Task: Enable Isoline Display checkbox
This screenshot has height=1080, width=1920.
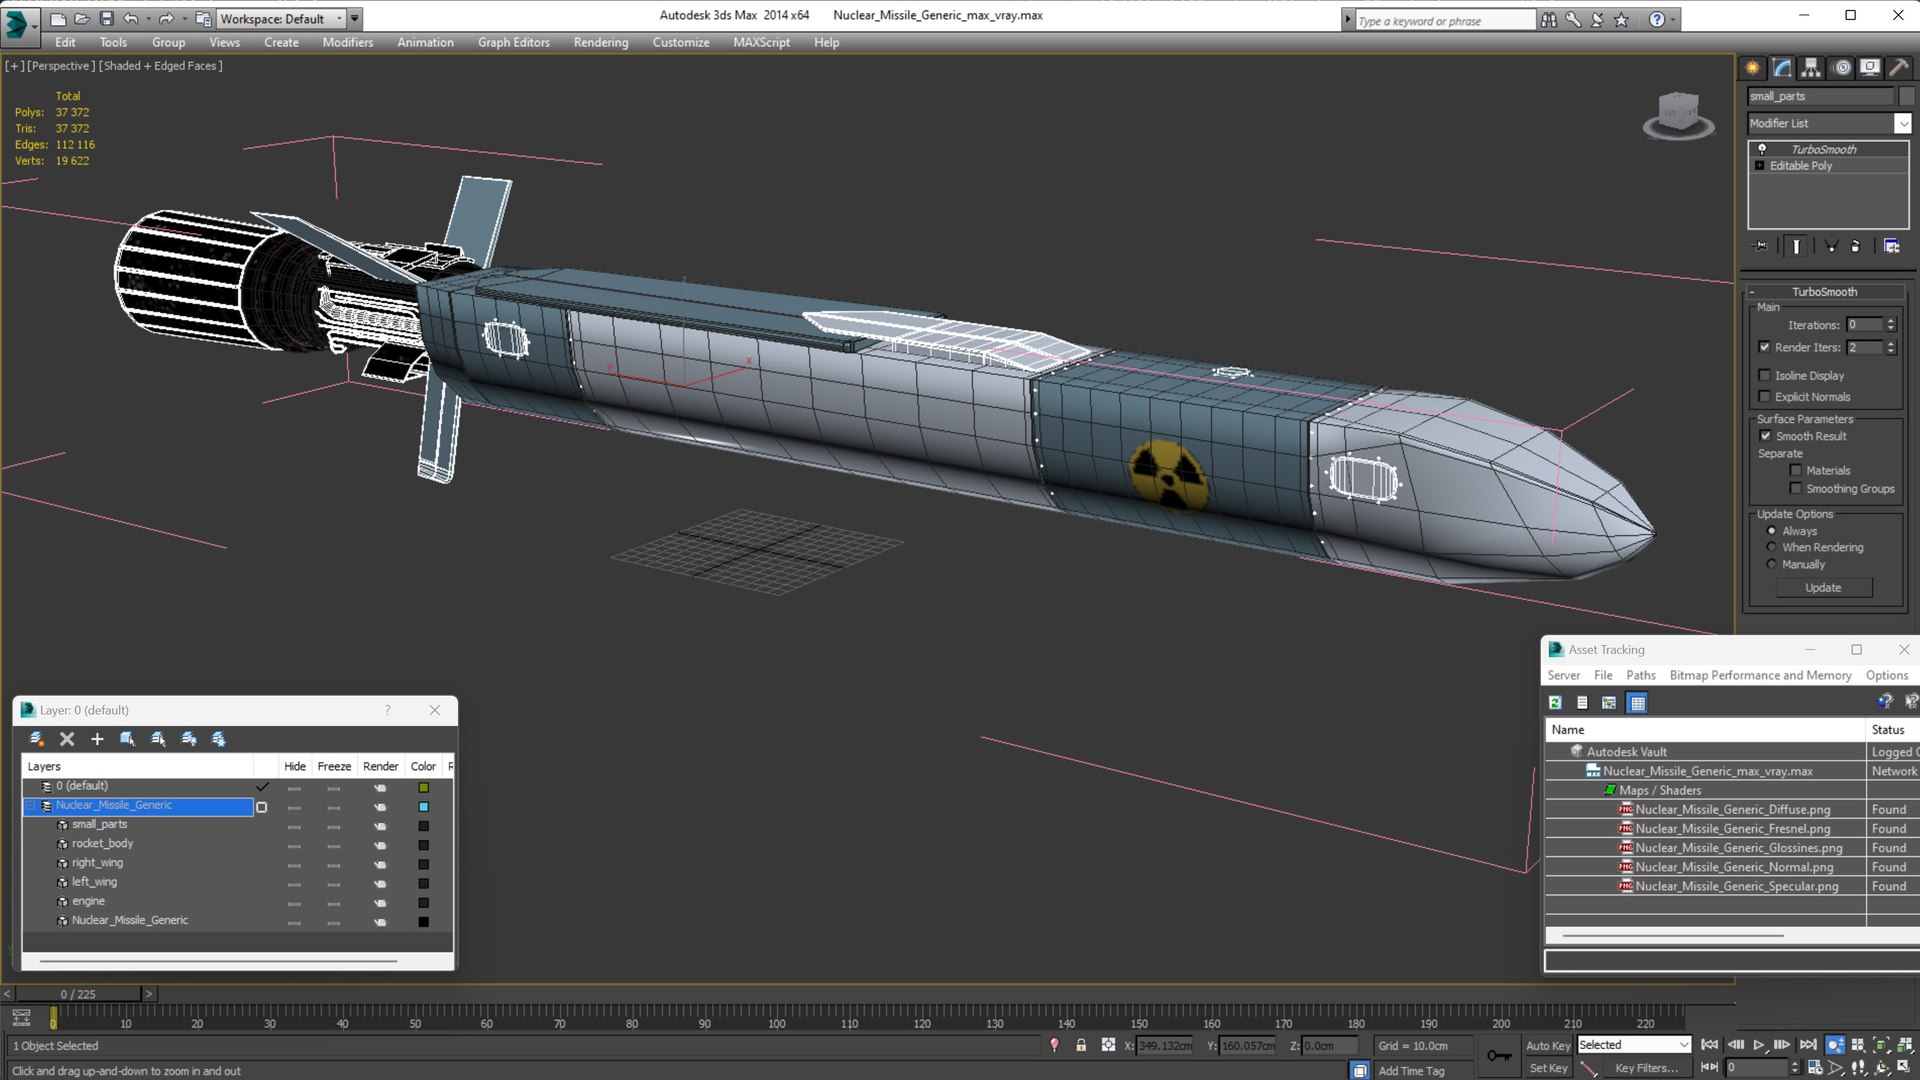Action: [x=1764, y=375]
